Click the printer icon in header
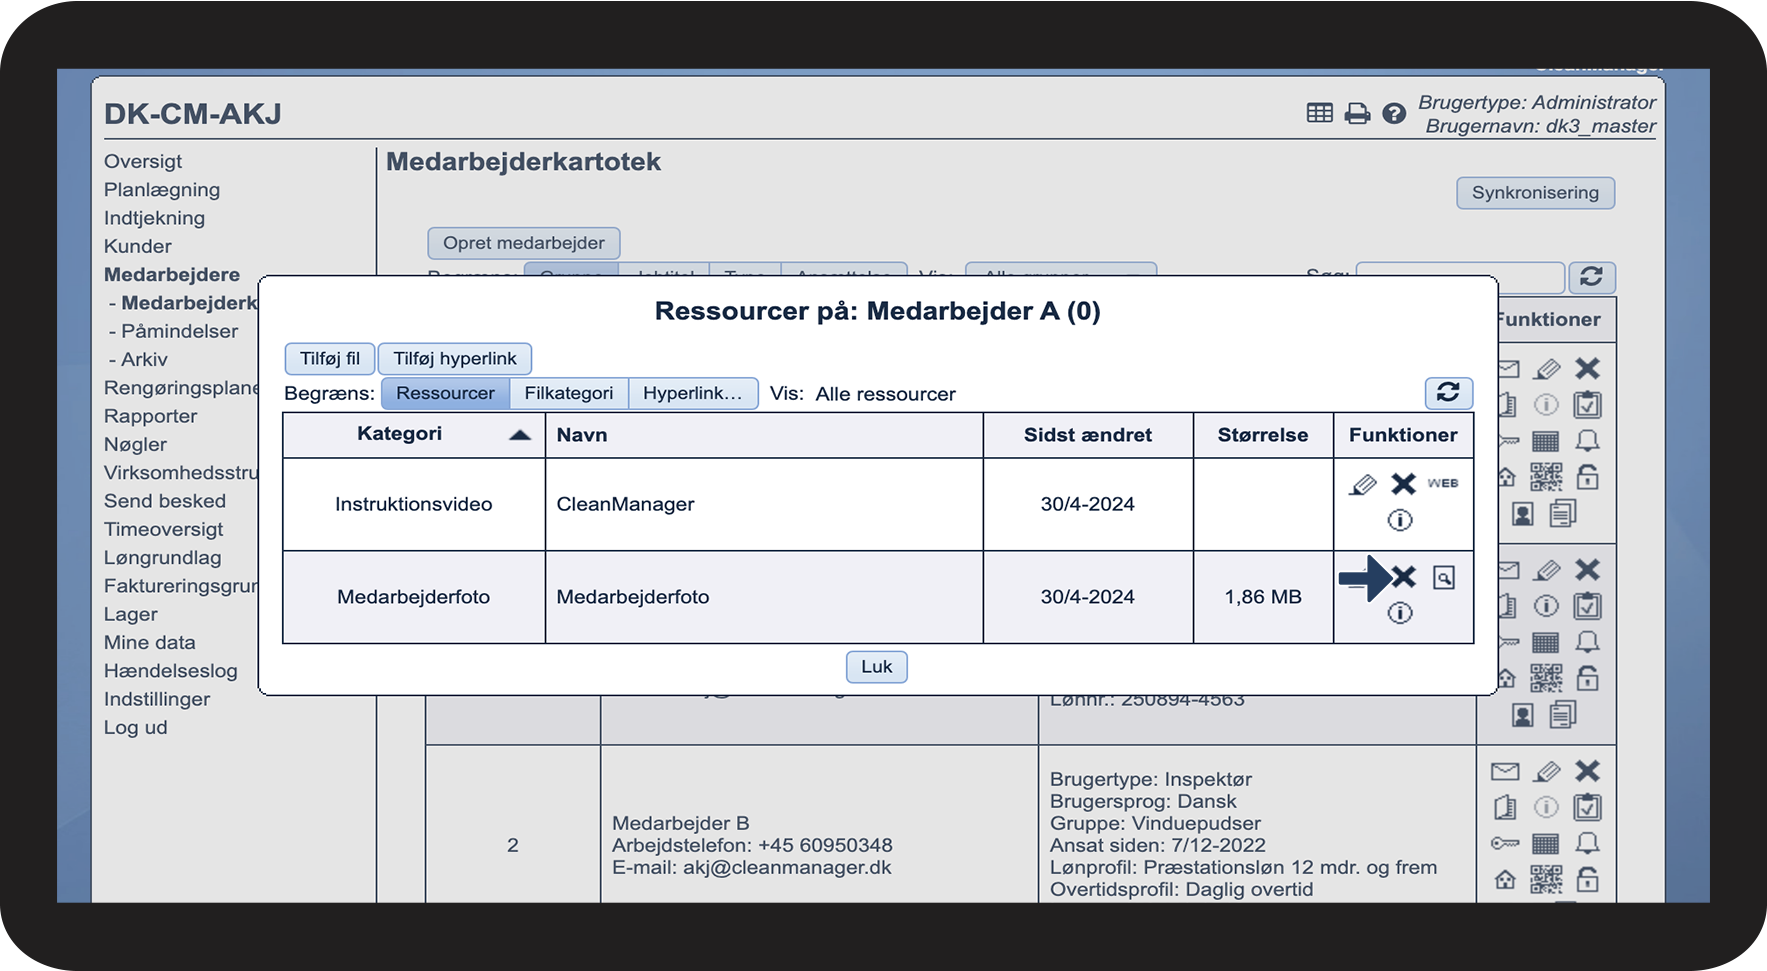The image size is (1767, 971). pyautogui.click(x=1357, y=114)
